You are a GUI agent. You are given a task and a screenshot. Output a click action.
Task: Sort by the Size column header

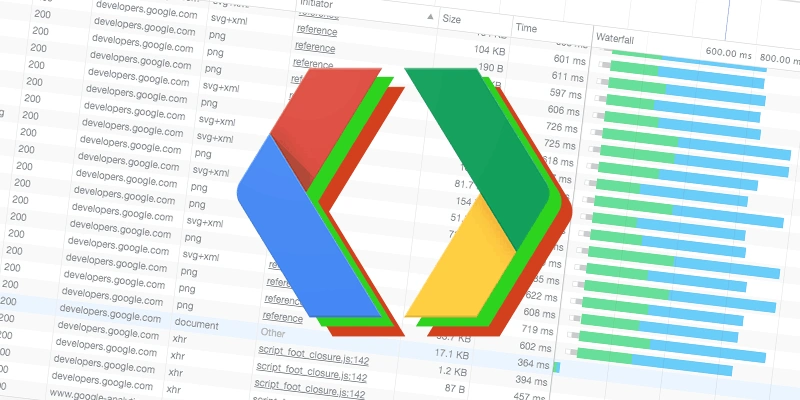[x=452, y=19]
